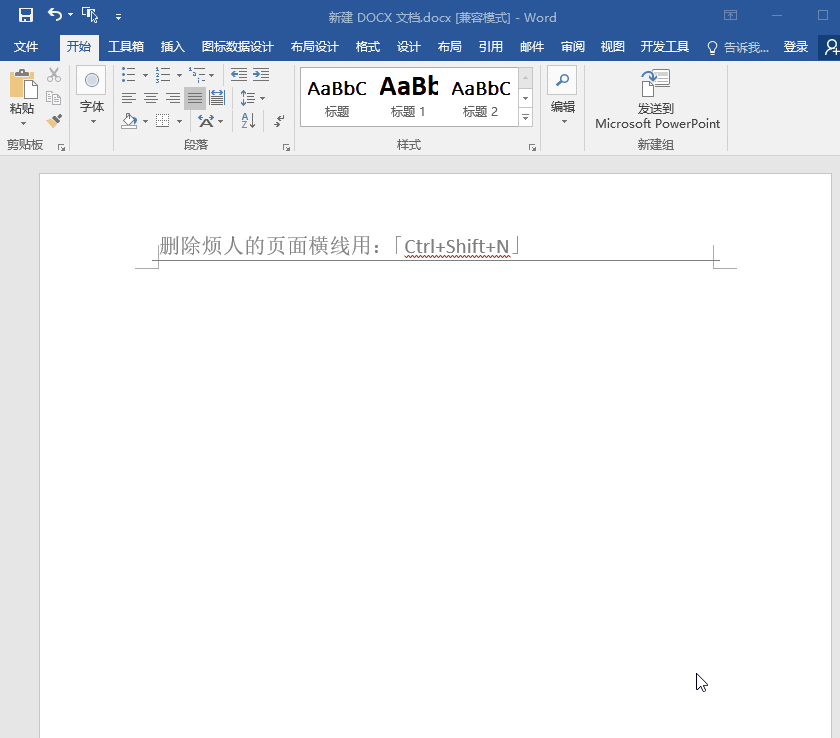Toggle align left button
840x738 pixels.
tap(129, 98)
